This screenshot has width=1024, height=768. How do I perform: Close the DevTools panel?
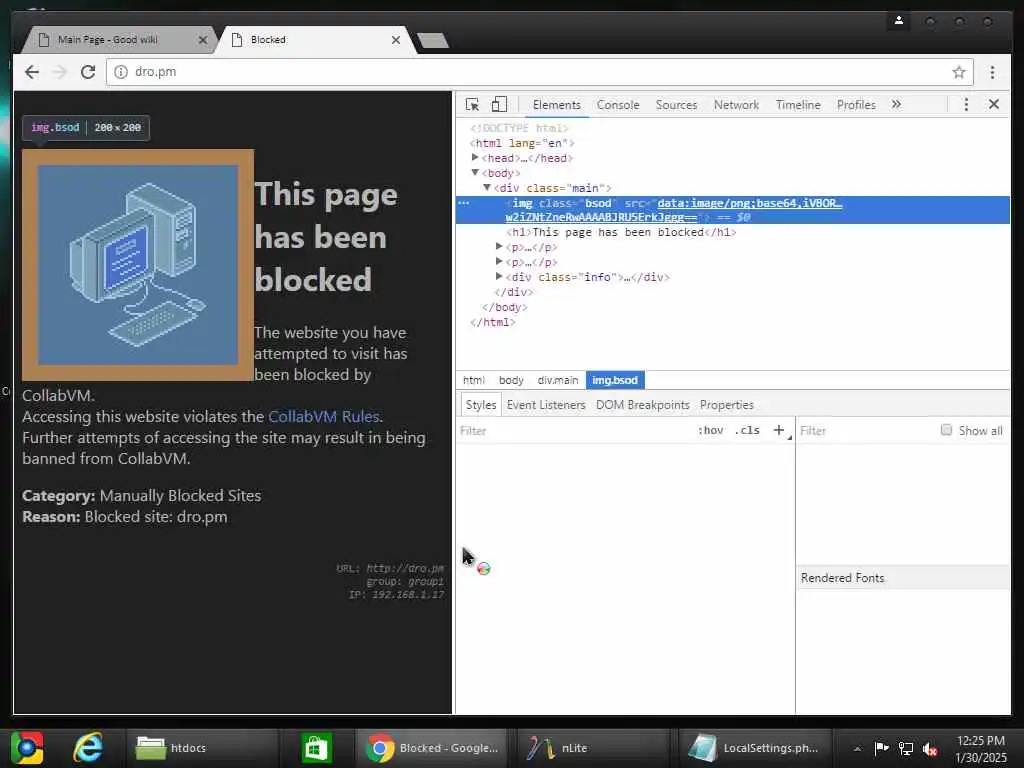(993, 104)
